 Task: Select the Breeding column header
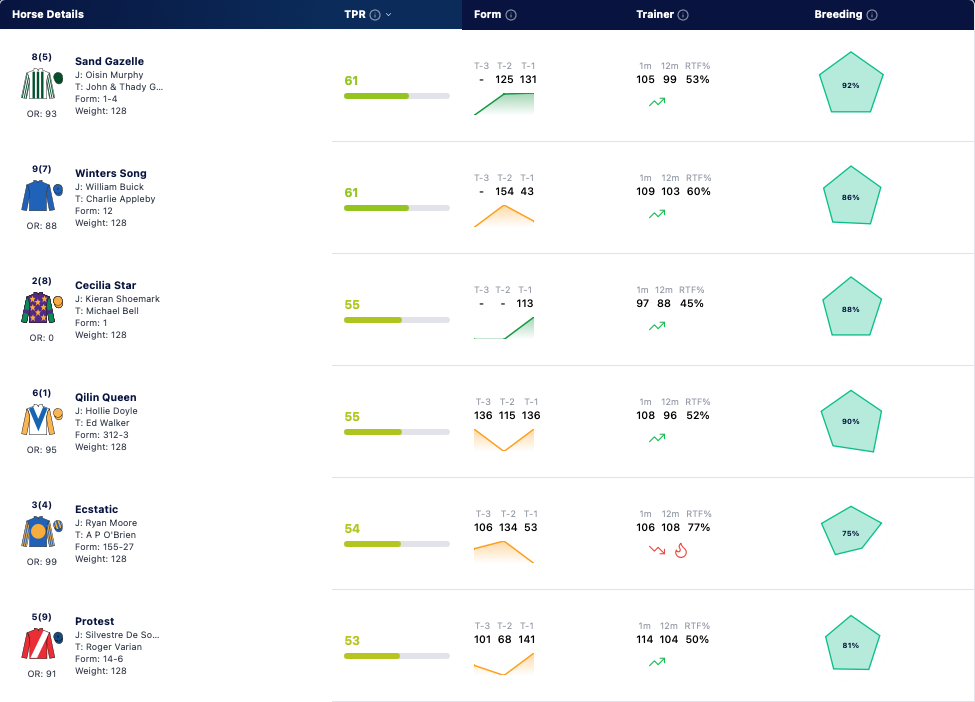point(838,14)
